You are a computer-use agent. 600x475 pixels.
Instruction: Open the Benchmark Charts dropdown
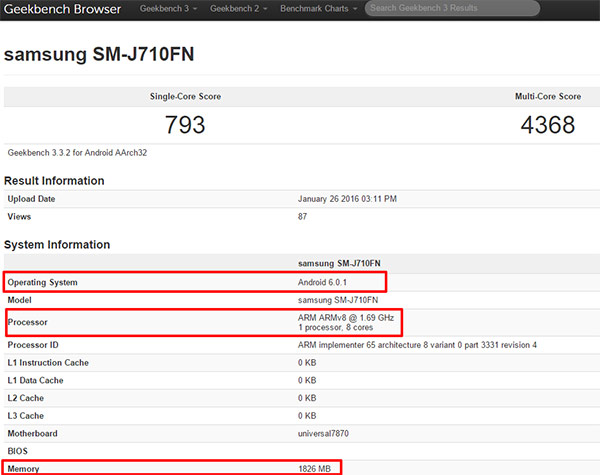point(318,8)
